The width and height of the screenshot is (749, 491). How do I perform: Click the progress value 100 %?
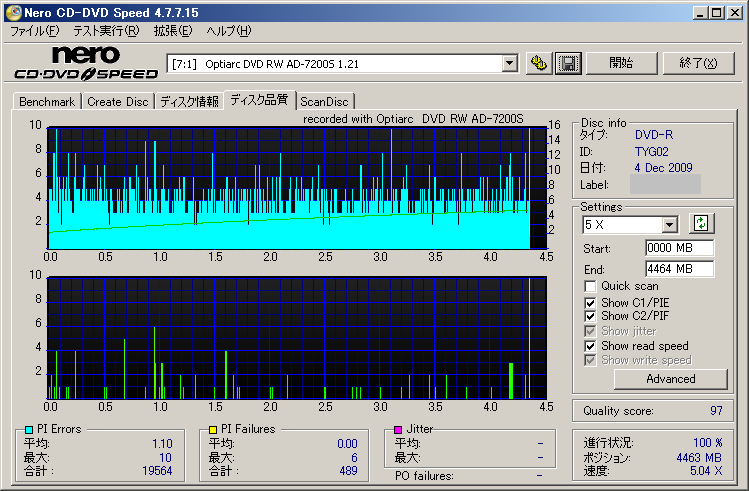pos(708,443)
